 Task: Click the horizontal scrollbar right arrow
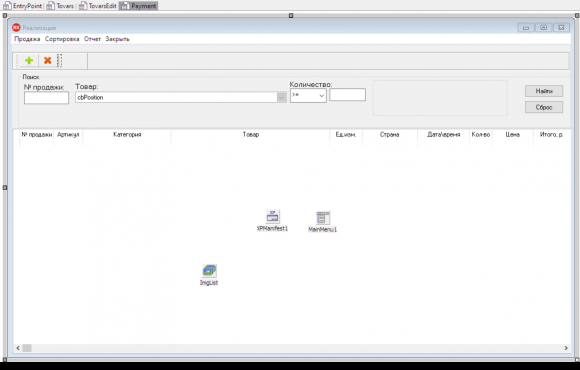566,348
